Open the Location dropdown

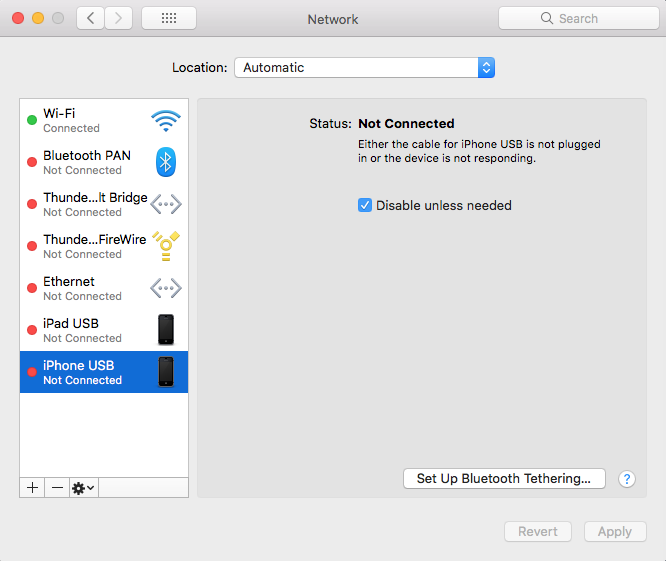[364, 68]
